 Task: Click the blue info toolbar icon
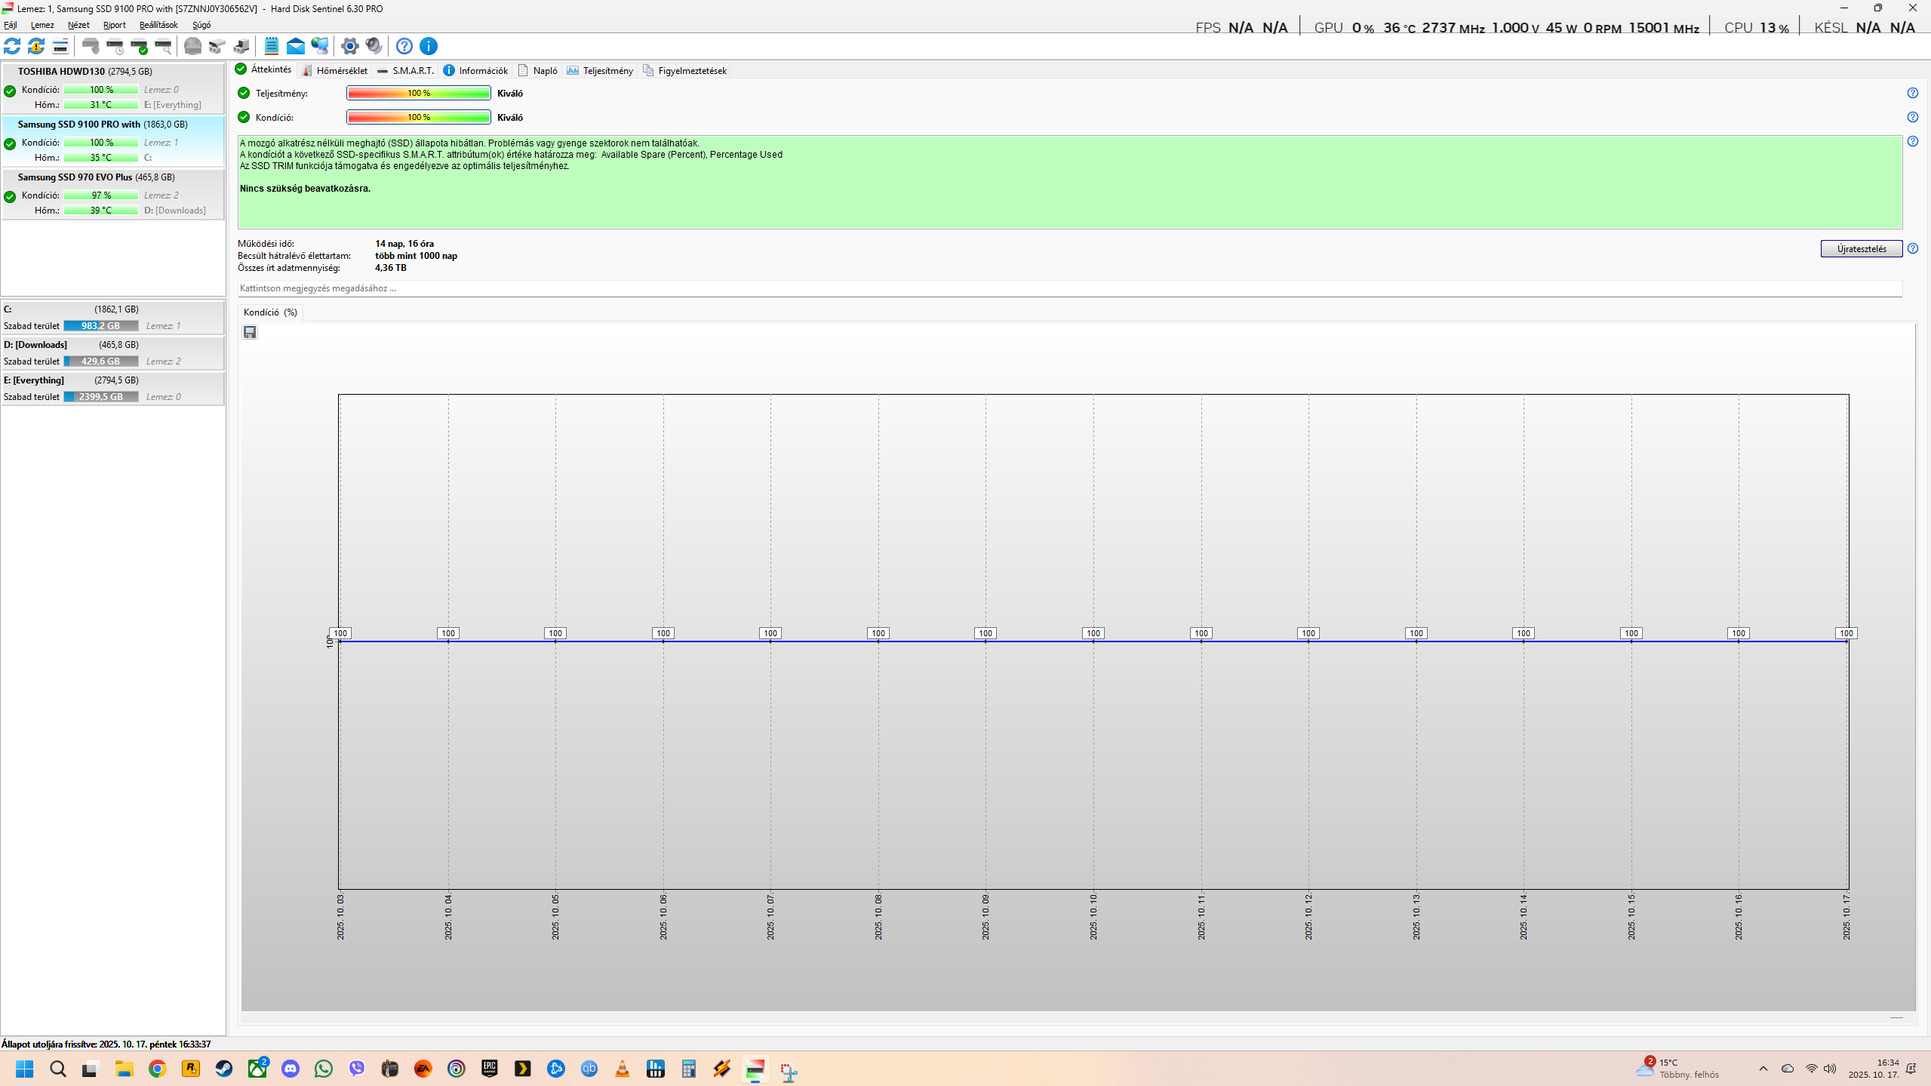(429, 46)
